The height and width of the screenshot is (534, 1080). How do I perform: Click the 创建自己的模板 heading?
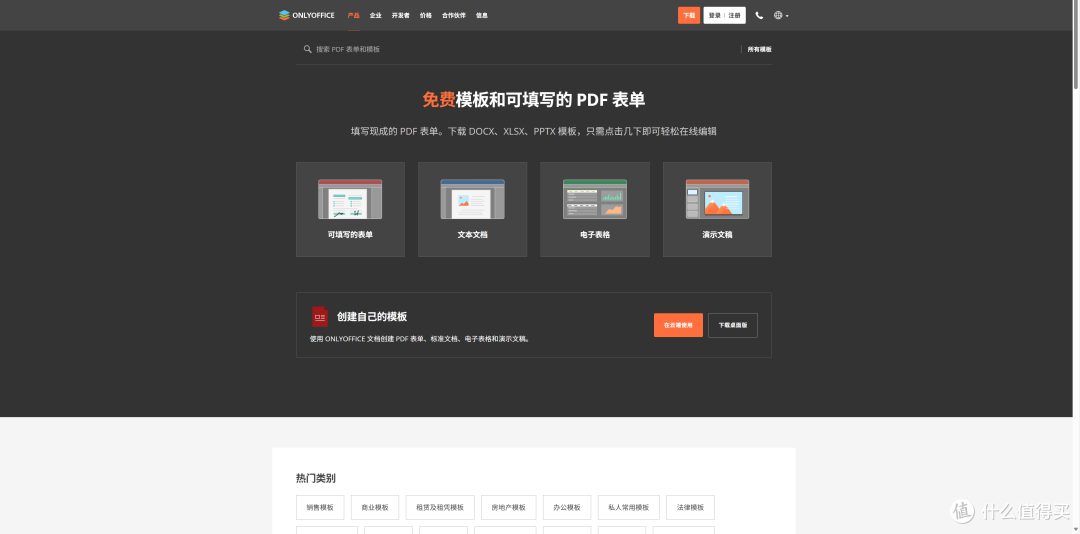pyautogui.click(x=372, y=317)
